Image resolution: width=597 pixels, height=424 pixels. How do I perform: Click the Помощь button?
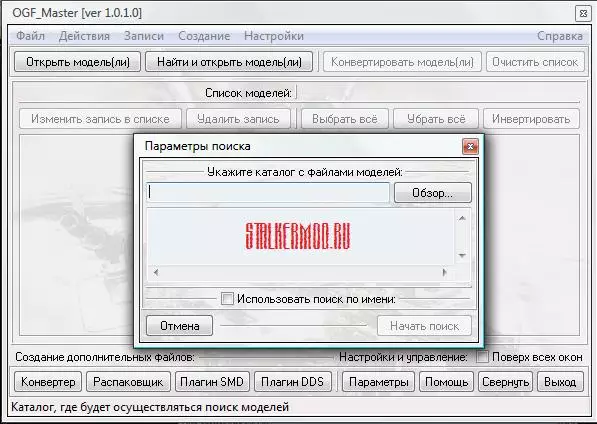446,381
